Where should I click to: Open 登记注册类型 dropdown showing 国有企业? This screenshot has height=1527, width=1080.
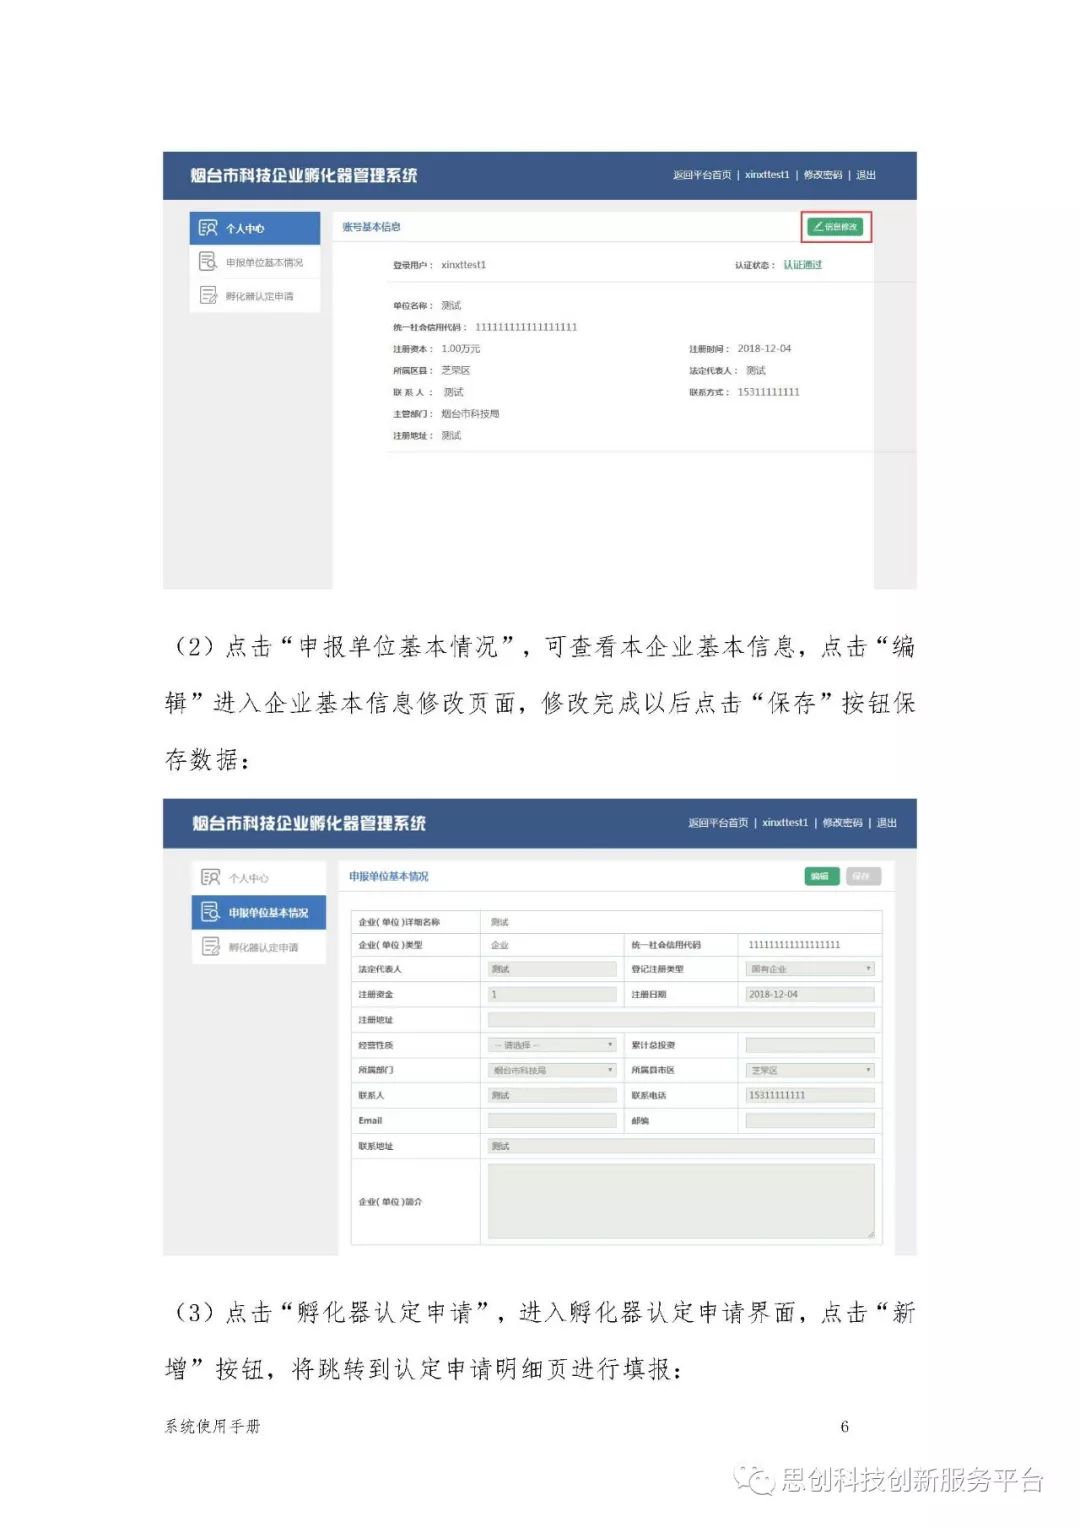810,969
